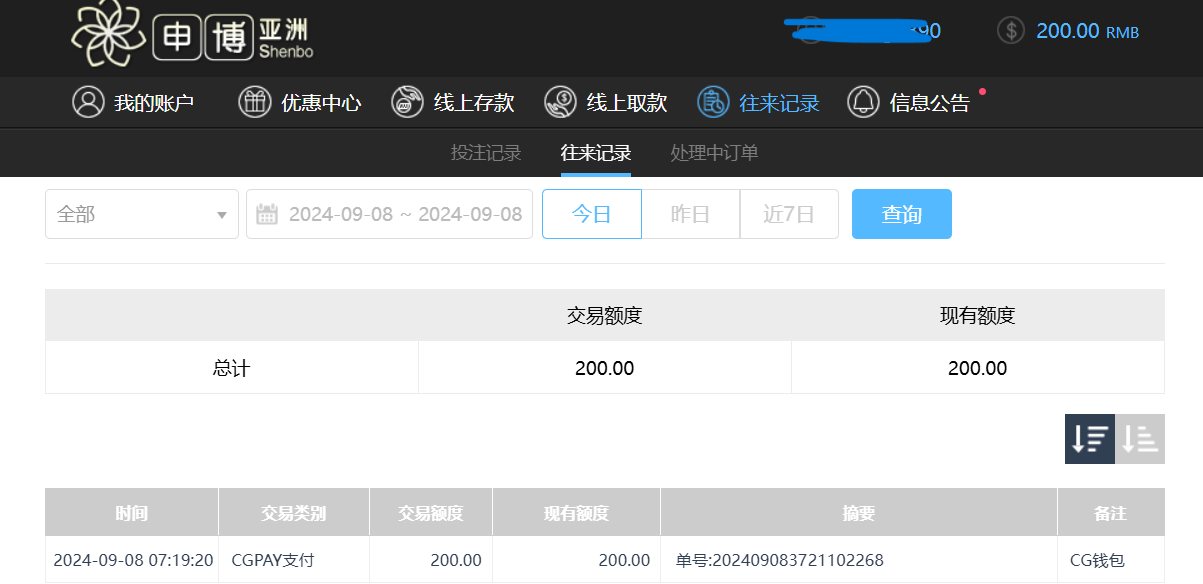Click the 线上存款 deposit icon
Image resolution: width=1203 pixels, height=584 pixels.
[407, 102]
